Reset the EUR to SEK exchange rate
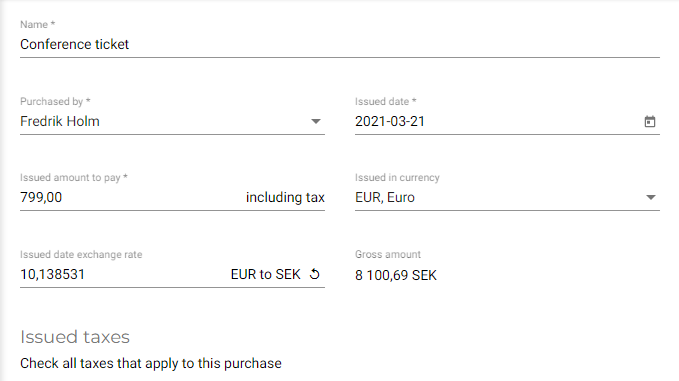Image resolution: width=679 pixels, height=381 pixels. (315, 274)
